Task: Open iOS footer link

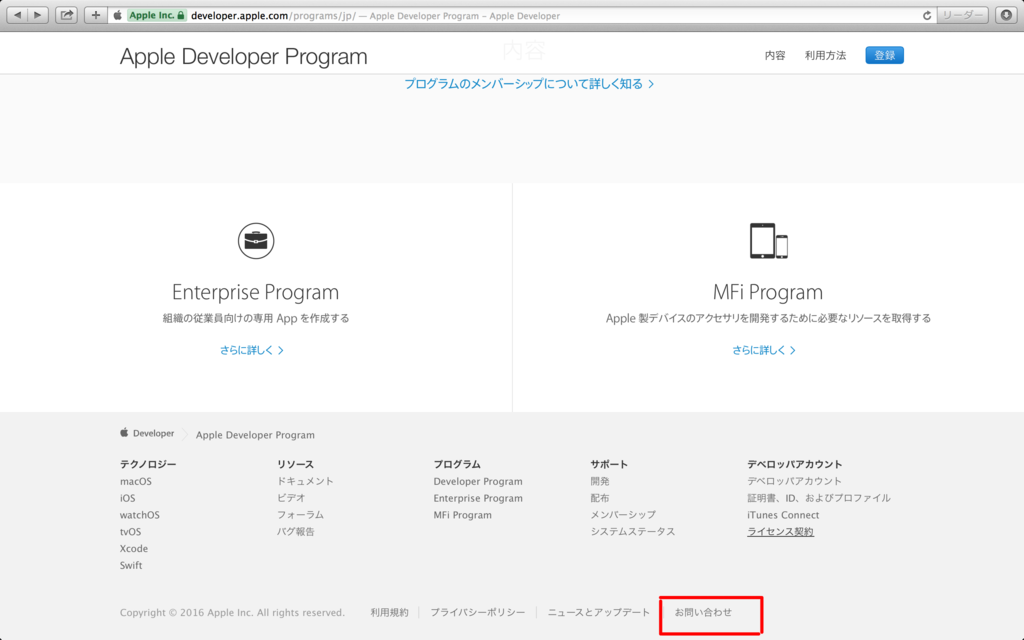Action: click(x=127, y=498)
